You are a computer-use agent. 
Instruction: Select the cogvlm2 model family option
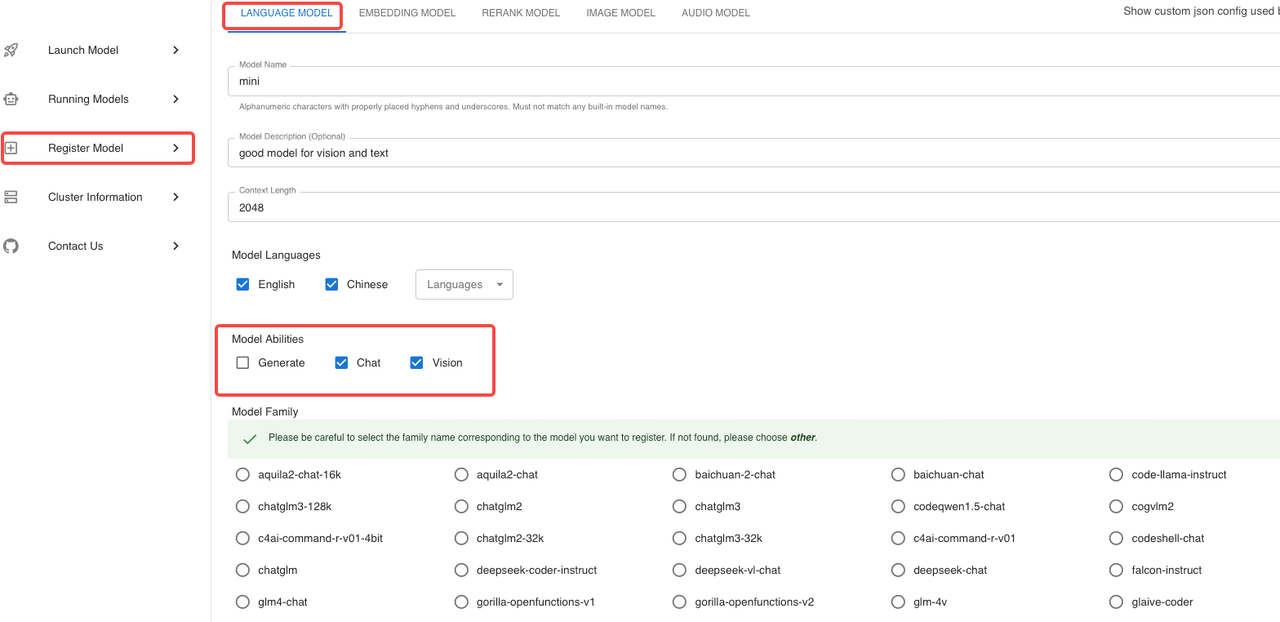coord(1116,507)
